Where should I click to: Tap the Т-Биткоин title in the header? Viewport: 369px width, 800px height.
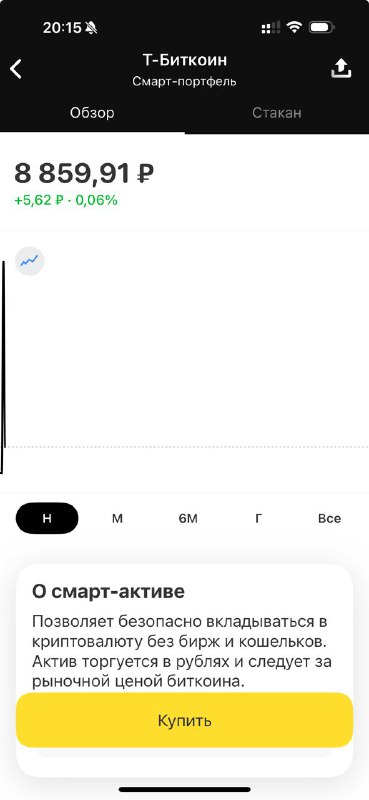(184, 60)
